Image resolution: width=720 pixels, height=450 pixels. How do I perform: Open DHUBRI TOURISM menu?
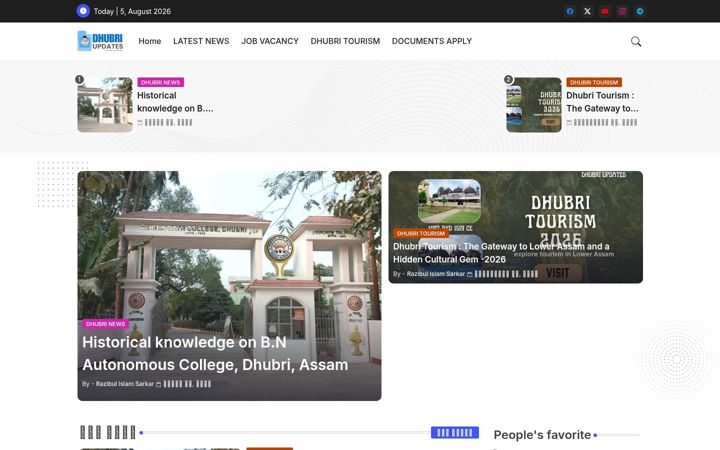click(x=345, y=41)
